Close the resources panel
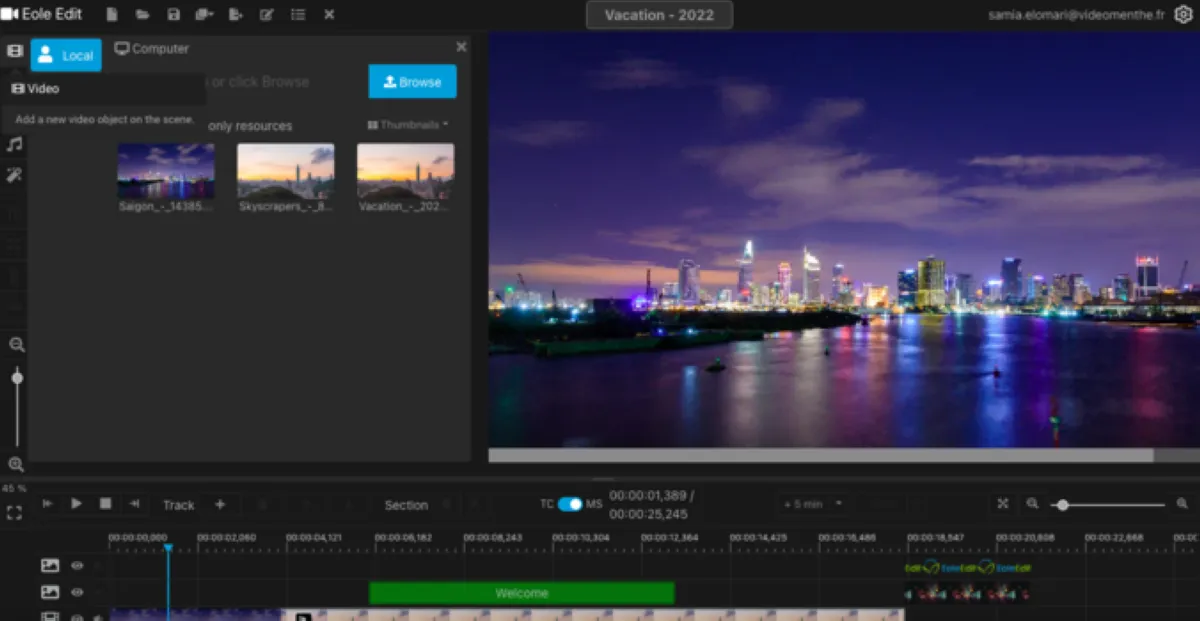 click(x=461, y=47)
